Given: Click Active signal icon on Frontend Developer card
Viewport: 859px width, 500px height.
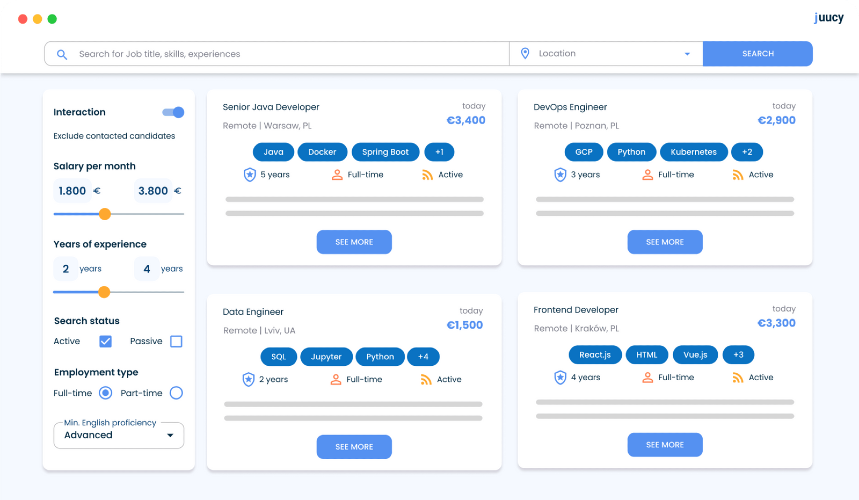Looking at the screenshot, I should tap(738, 377).
